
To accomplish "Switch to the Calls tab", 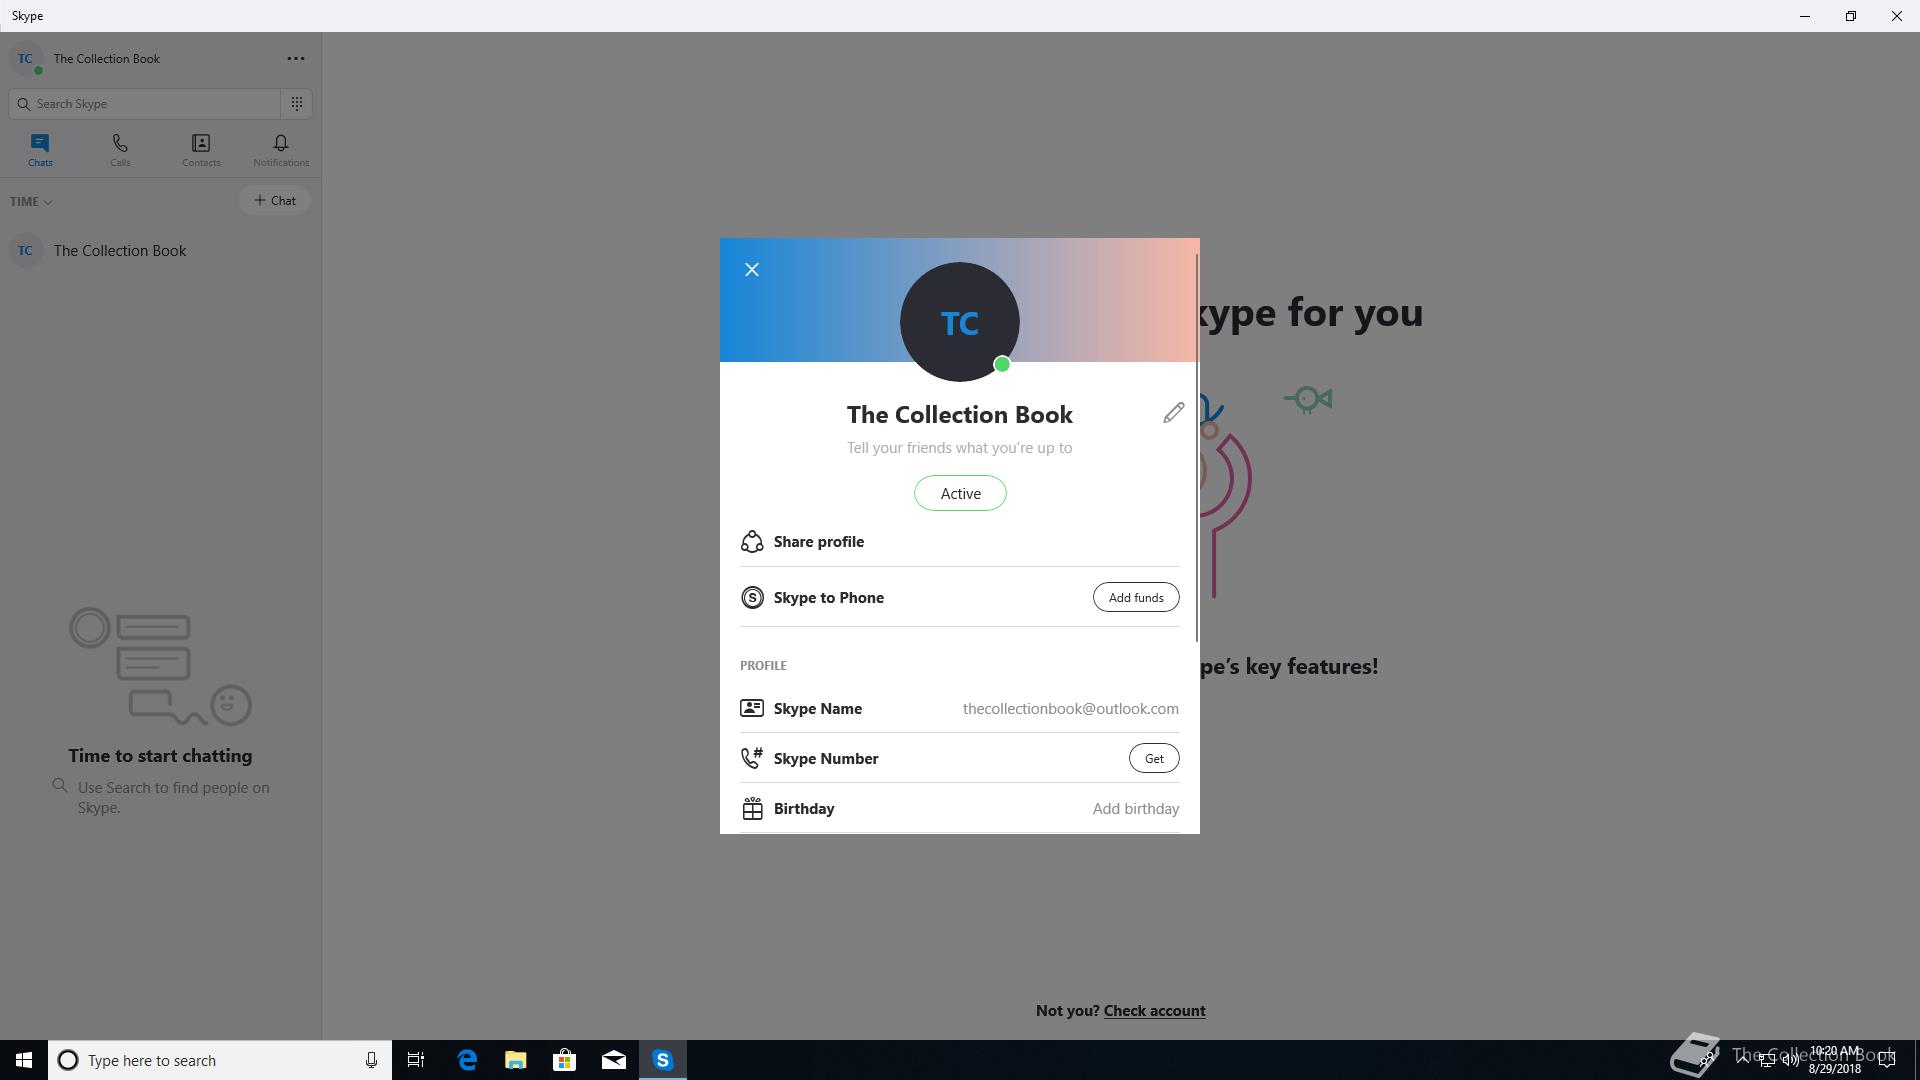I will [x=120, y=150].
